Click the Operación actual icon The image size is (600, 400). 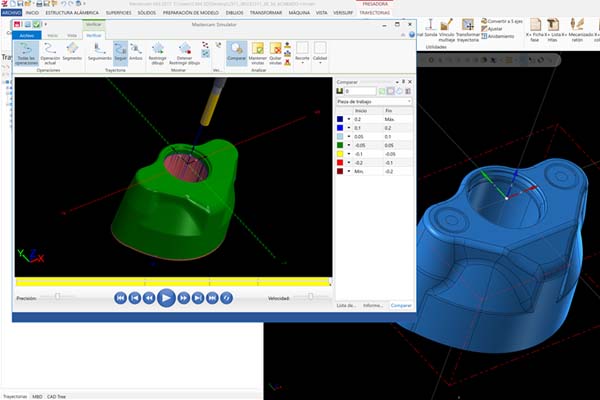pyautogui.click(x=50, y=51)
